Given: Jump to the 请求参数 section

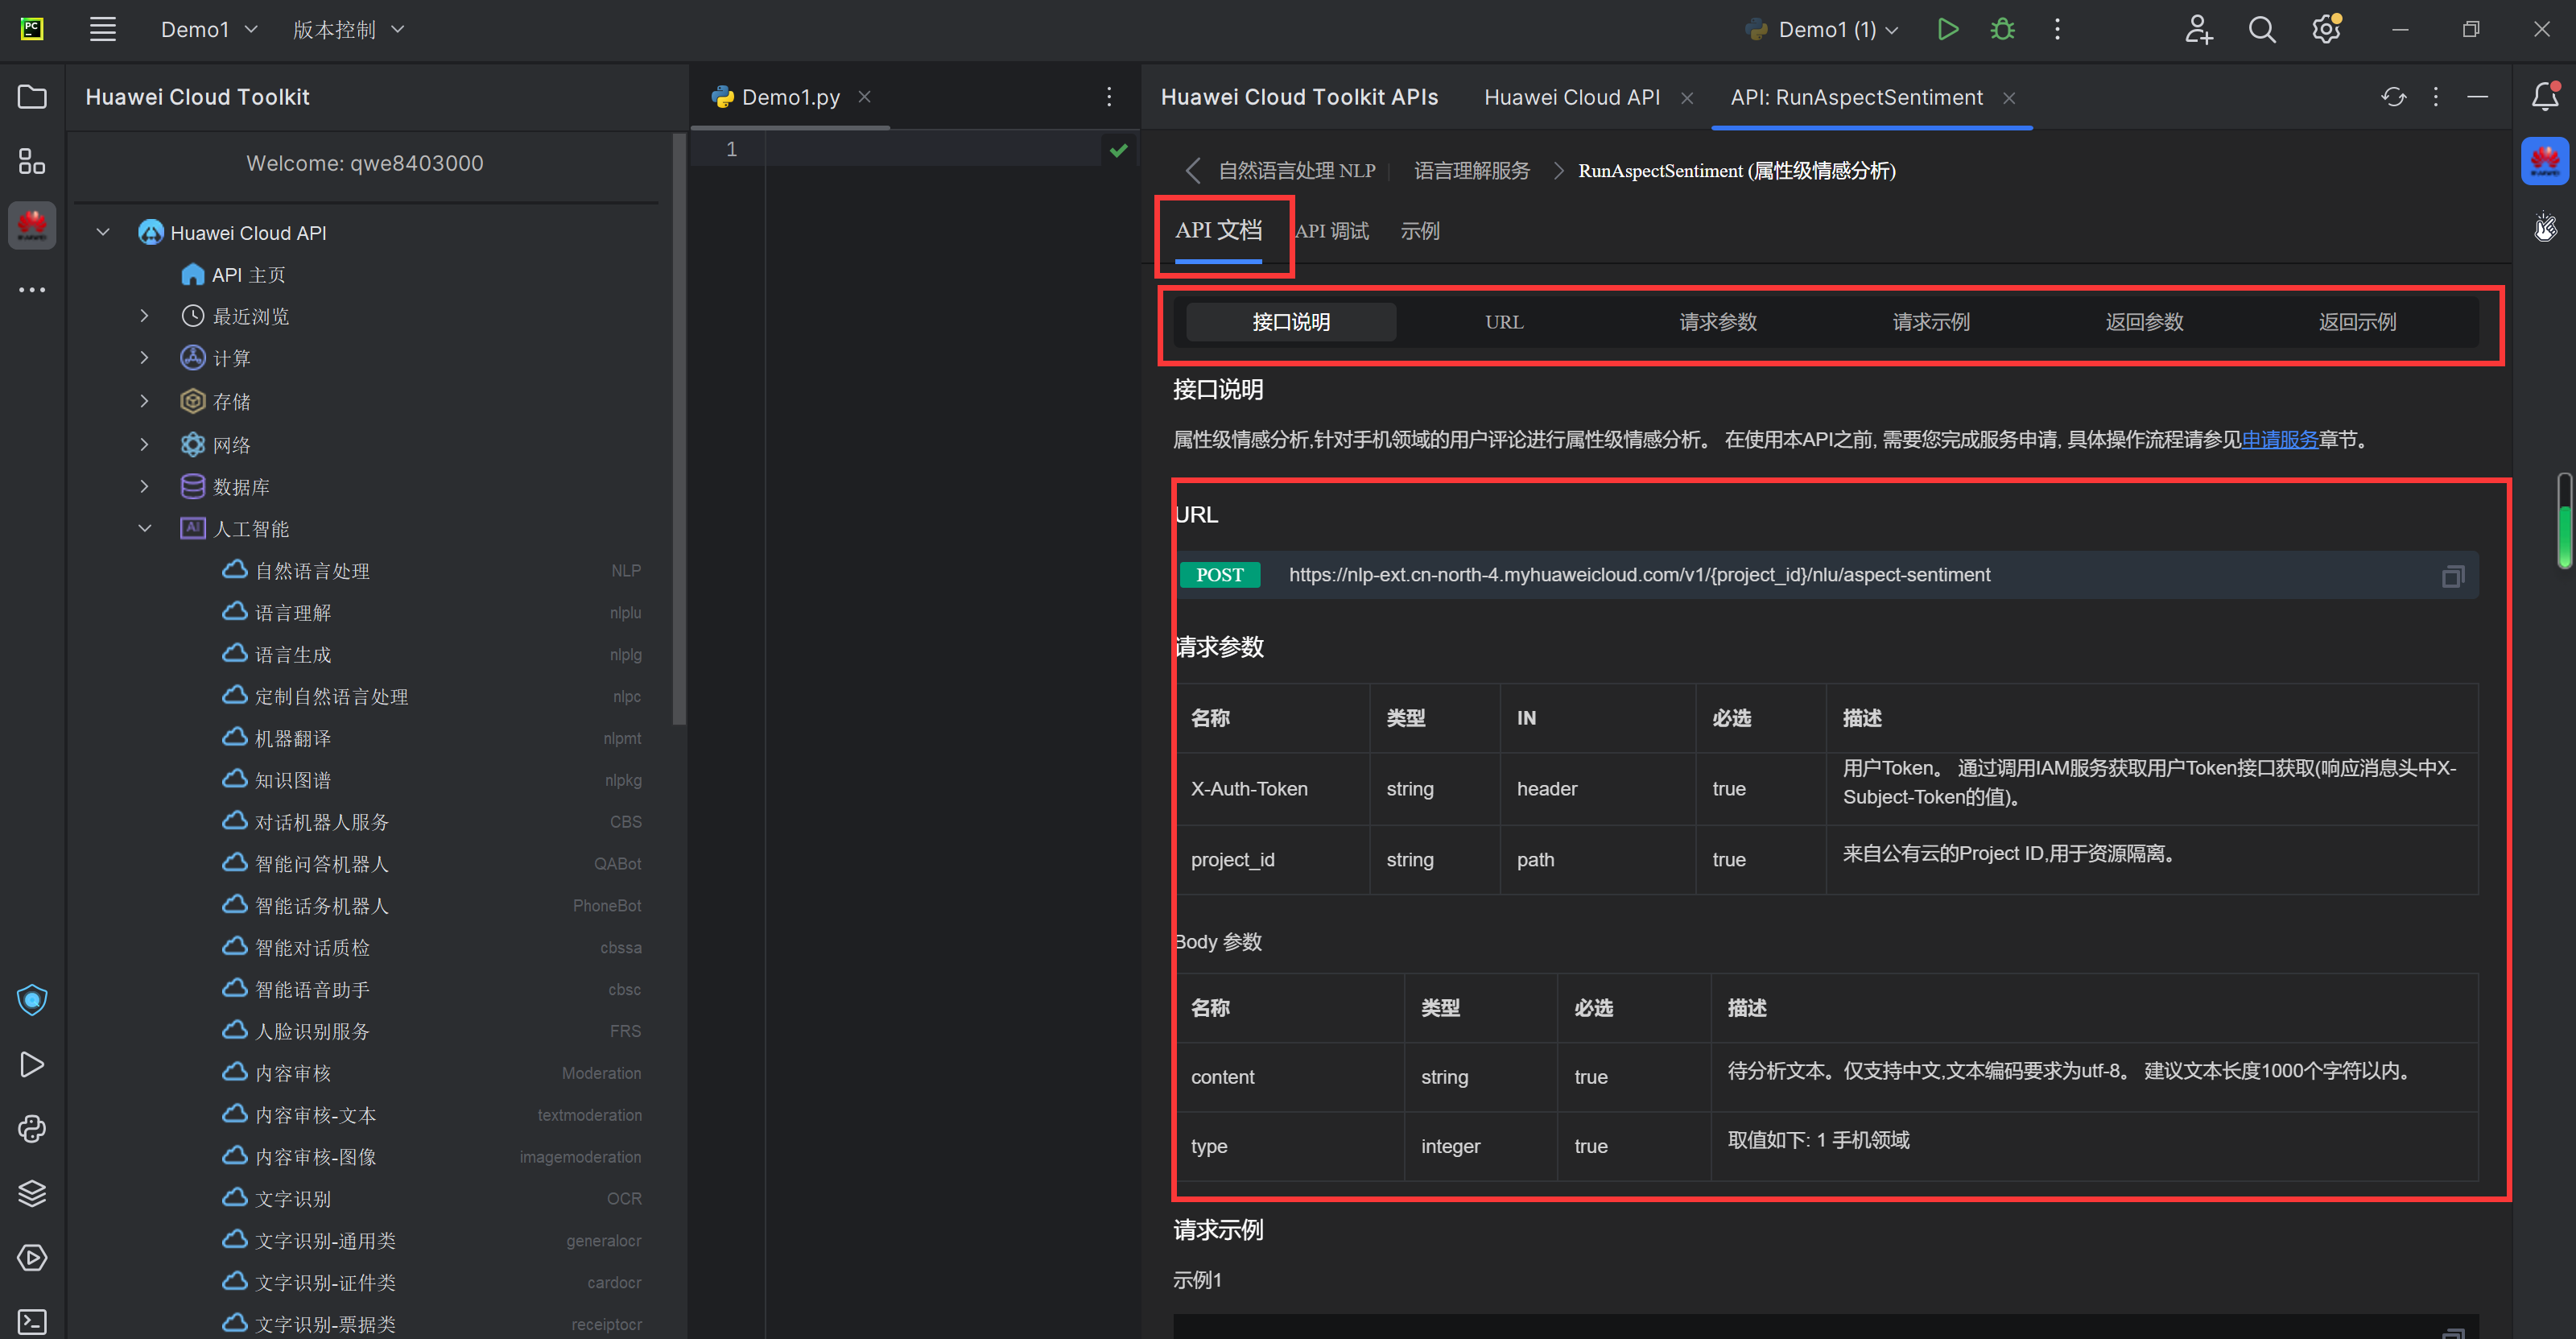Looking at the screenshot, I should click(1718, 322).
